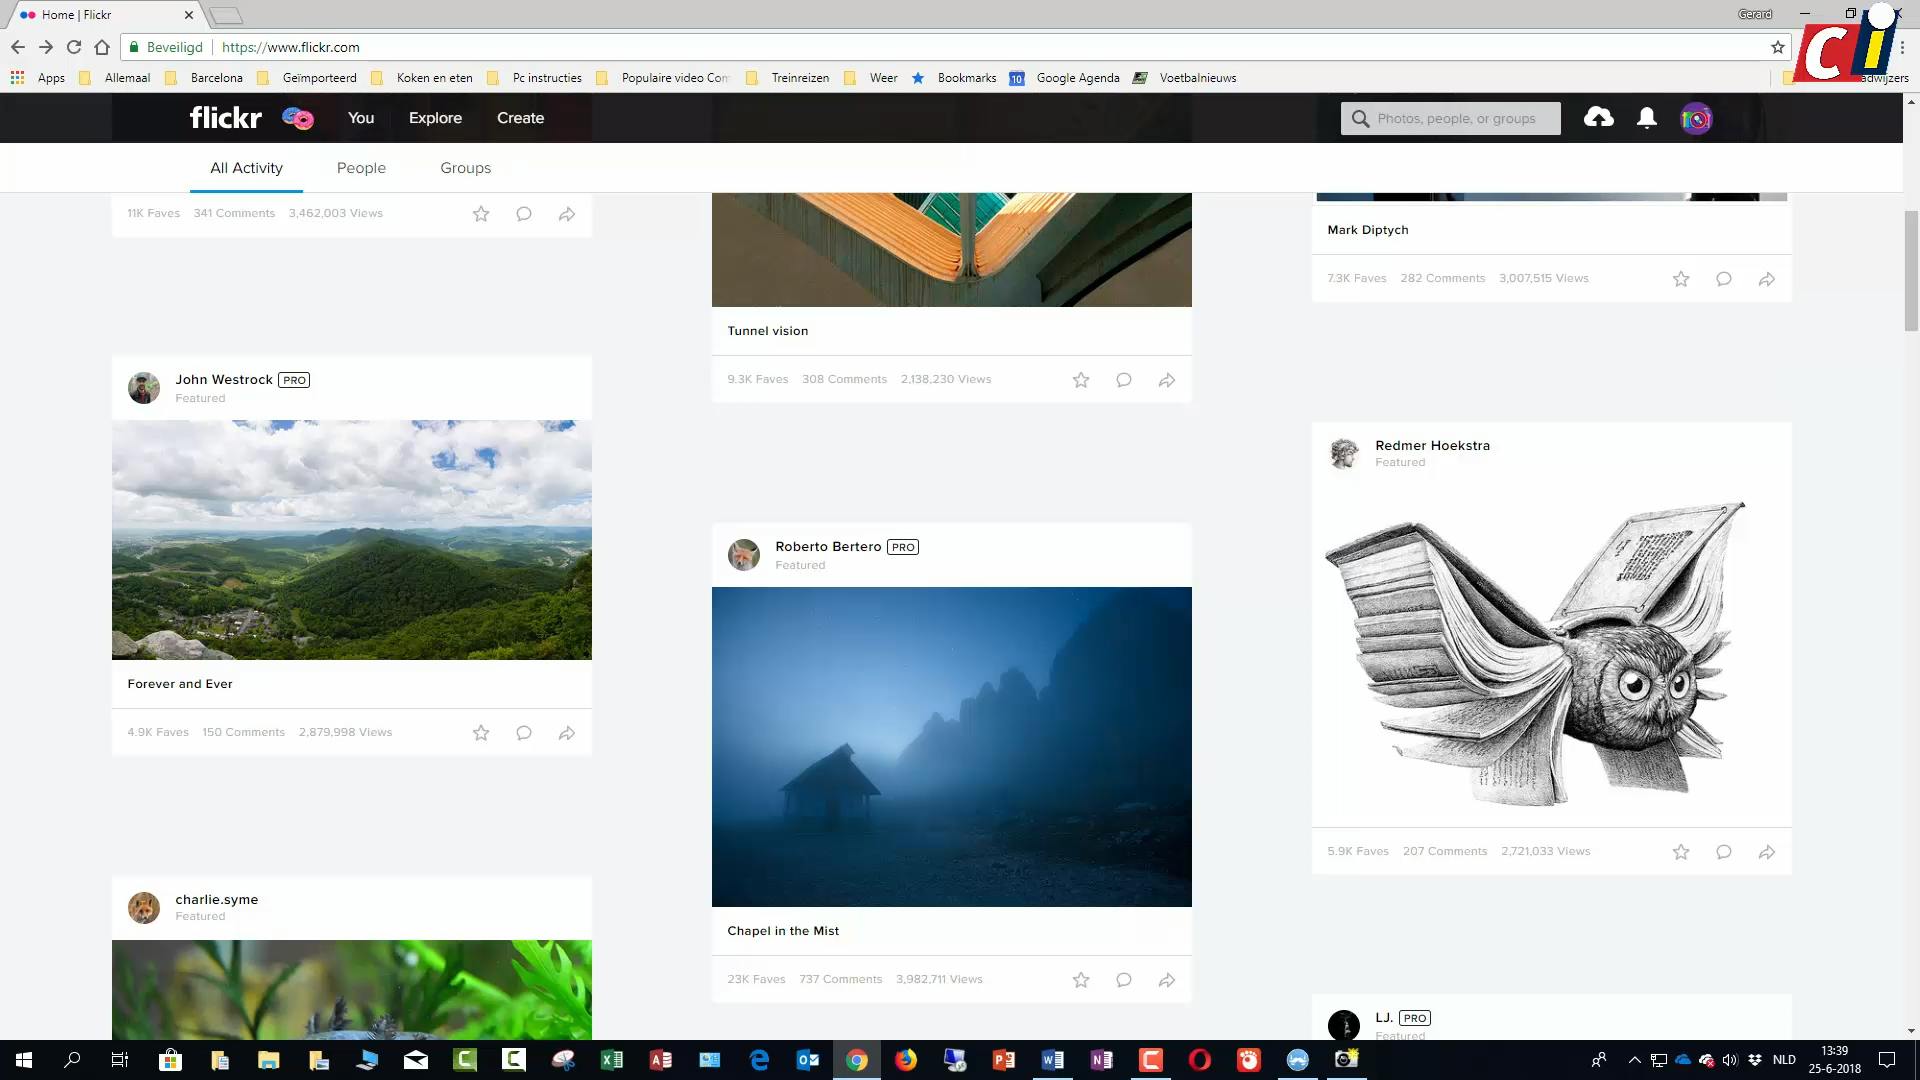Switch to the People tab
This screenshot has width=1920, height=1080.
point(361,168)
